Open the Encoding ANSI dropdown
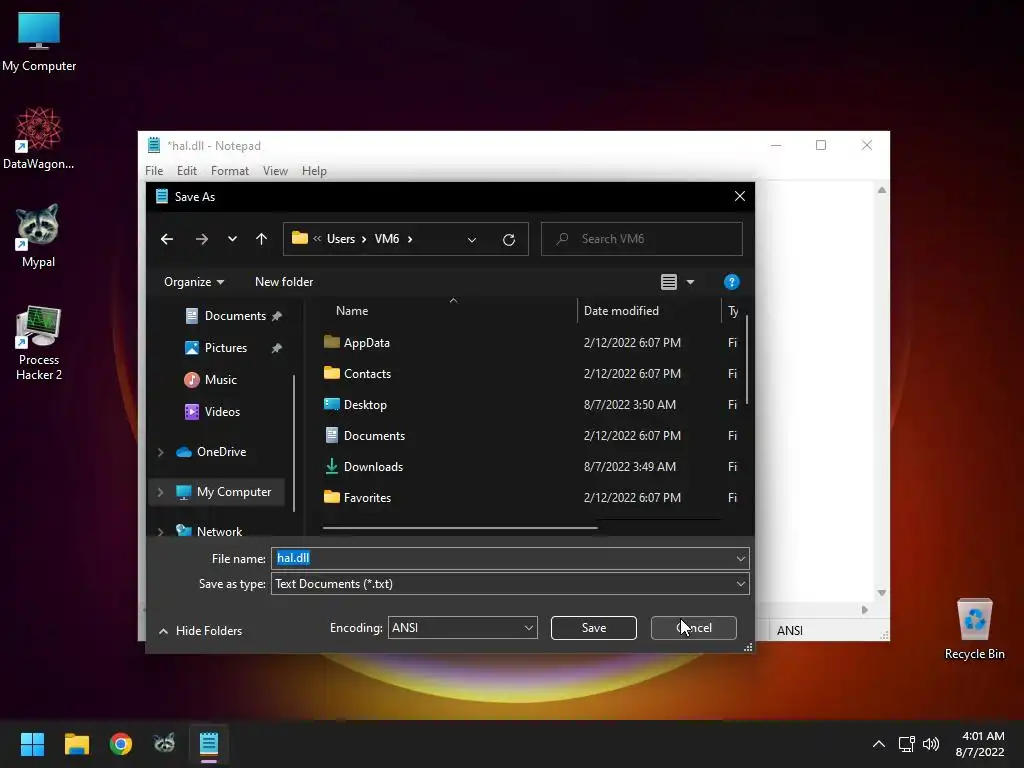1024x768 pixels. [462, 628]
